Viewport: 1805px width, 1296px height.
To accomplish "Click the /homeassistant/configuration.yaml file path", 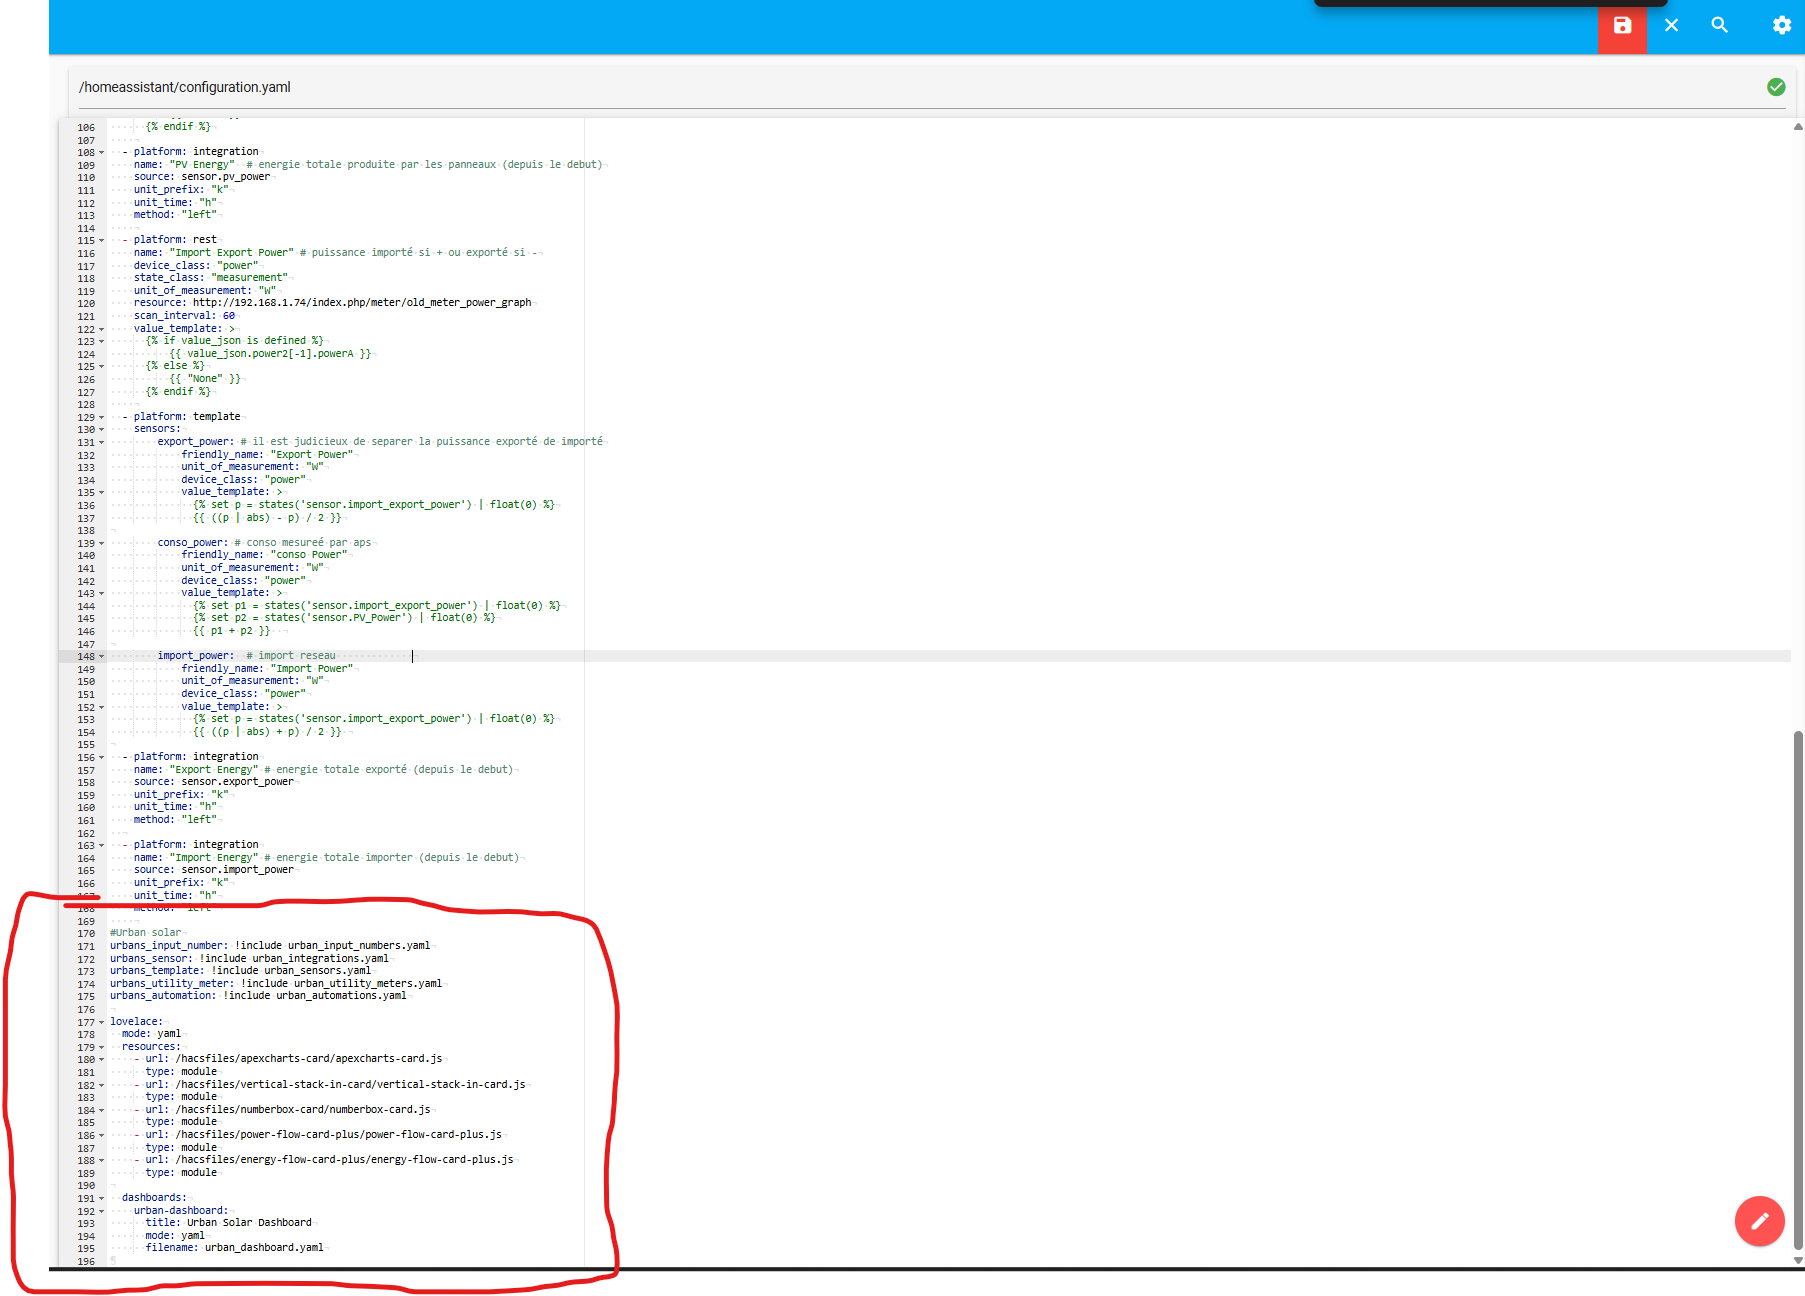I will [x=185, y=87].
